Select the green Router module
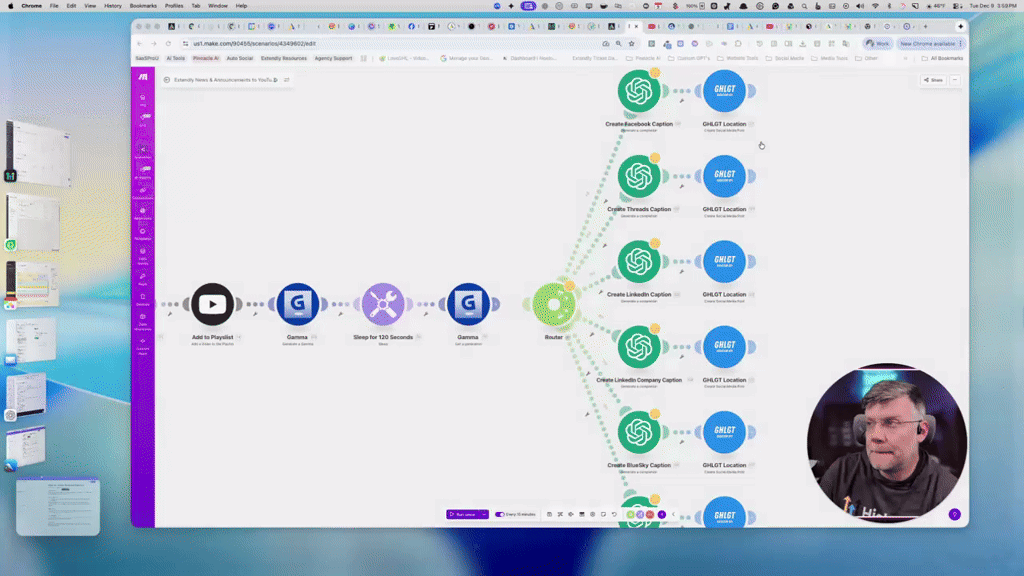 553,305
